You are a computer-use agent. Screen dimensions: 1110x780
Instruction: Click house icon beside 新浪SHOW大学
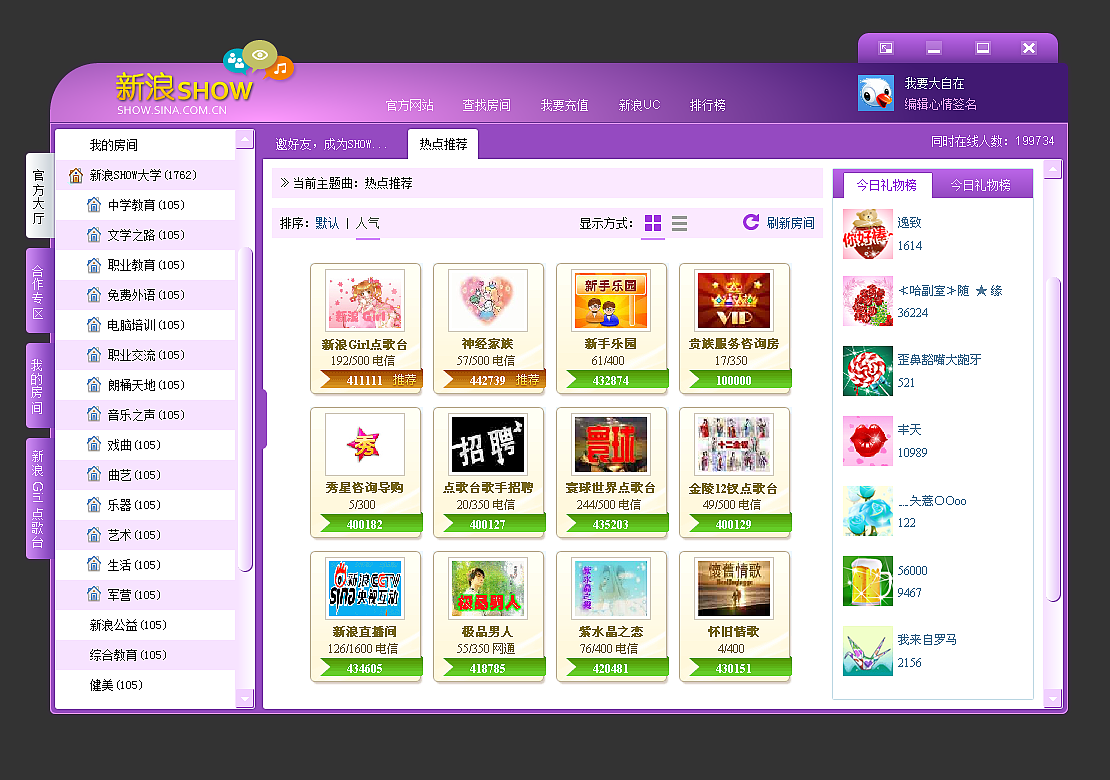[x=76, y=175]
